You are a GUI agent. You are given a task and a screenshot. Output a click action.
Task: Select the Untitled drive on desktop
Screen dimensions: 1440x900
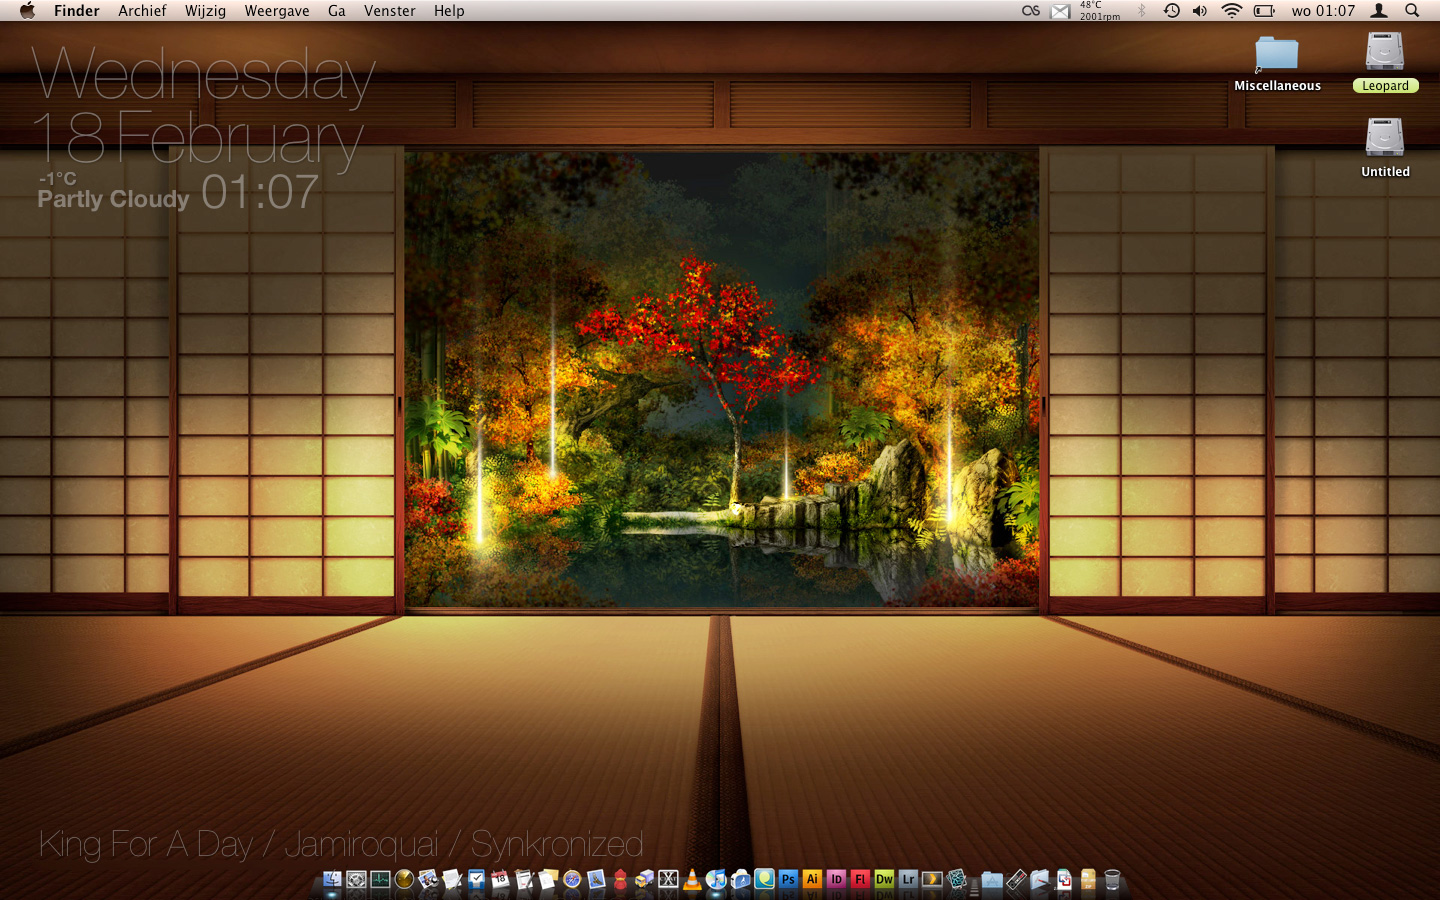point(1385,148)
